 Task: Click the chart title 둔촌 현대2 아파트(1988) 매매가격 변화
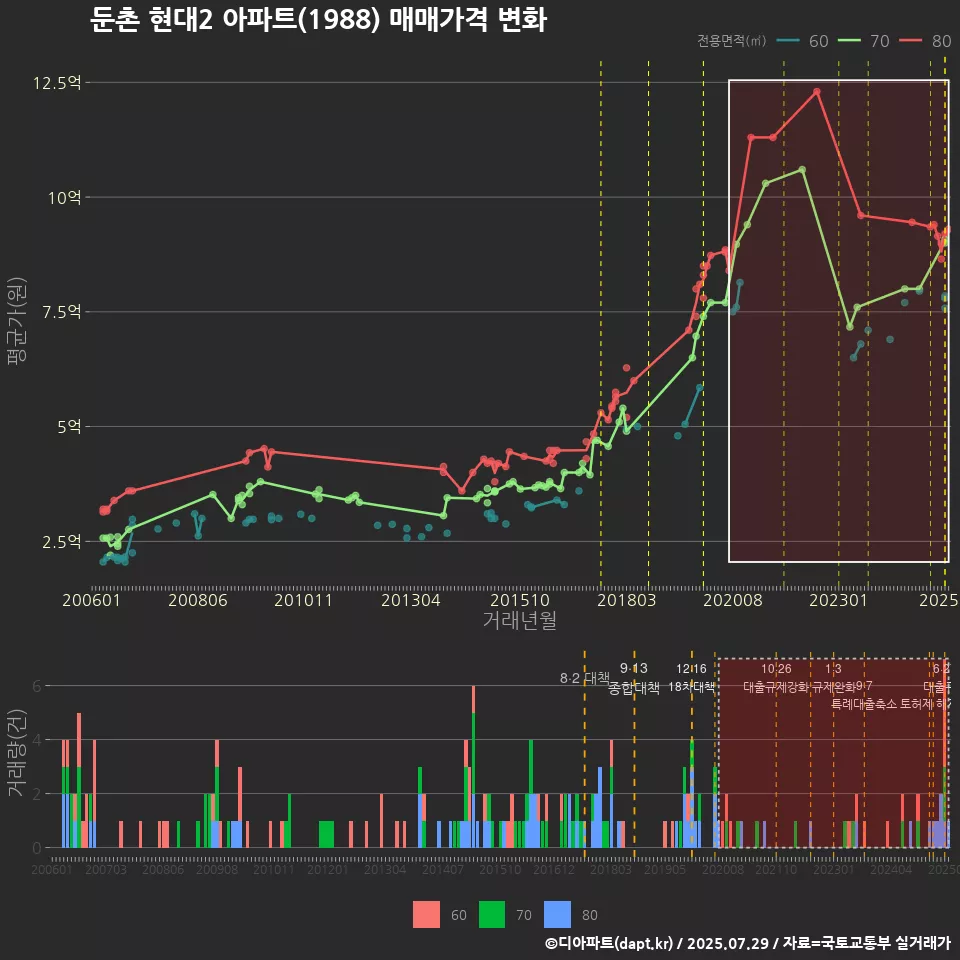318,20
